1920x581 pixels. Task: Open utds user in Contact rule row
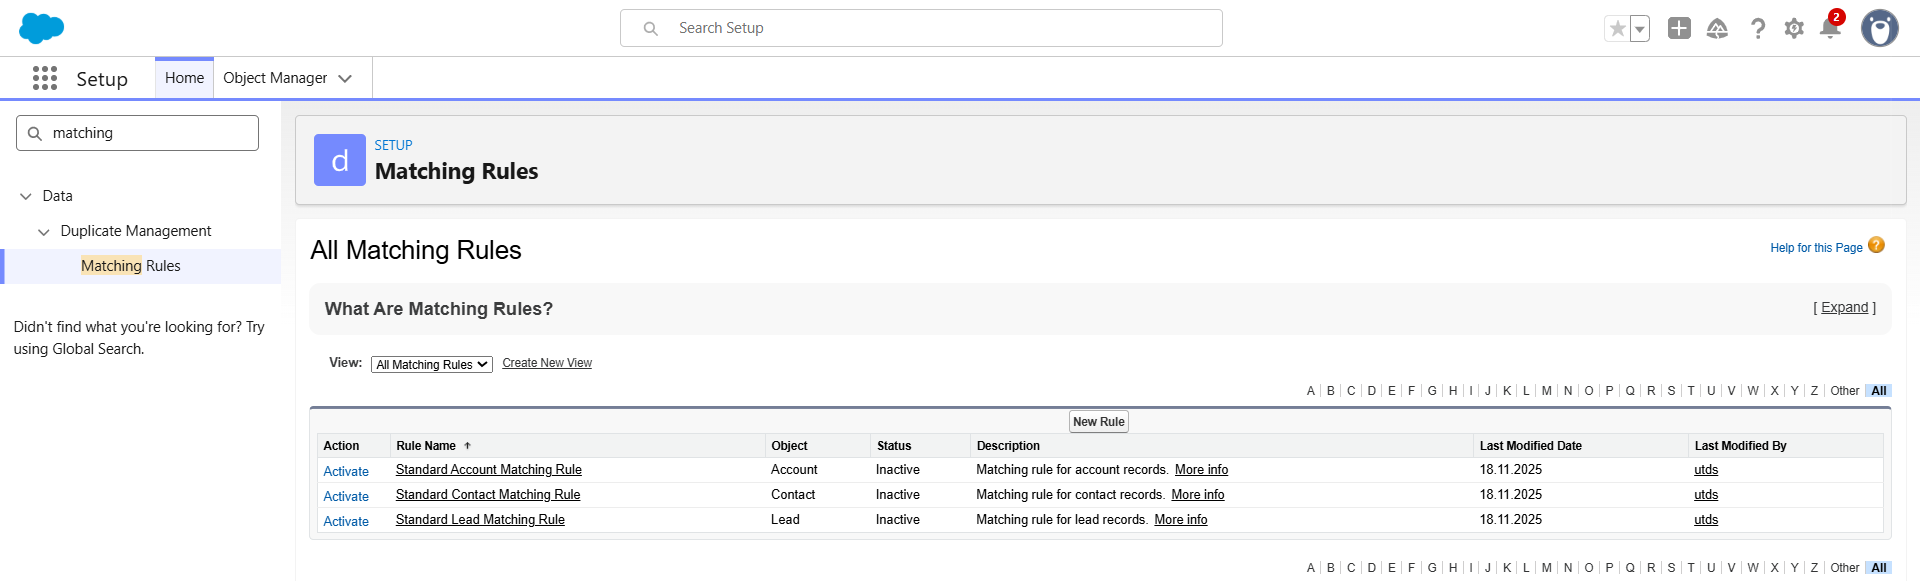(x=1706, y=495)
